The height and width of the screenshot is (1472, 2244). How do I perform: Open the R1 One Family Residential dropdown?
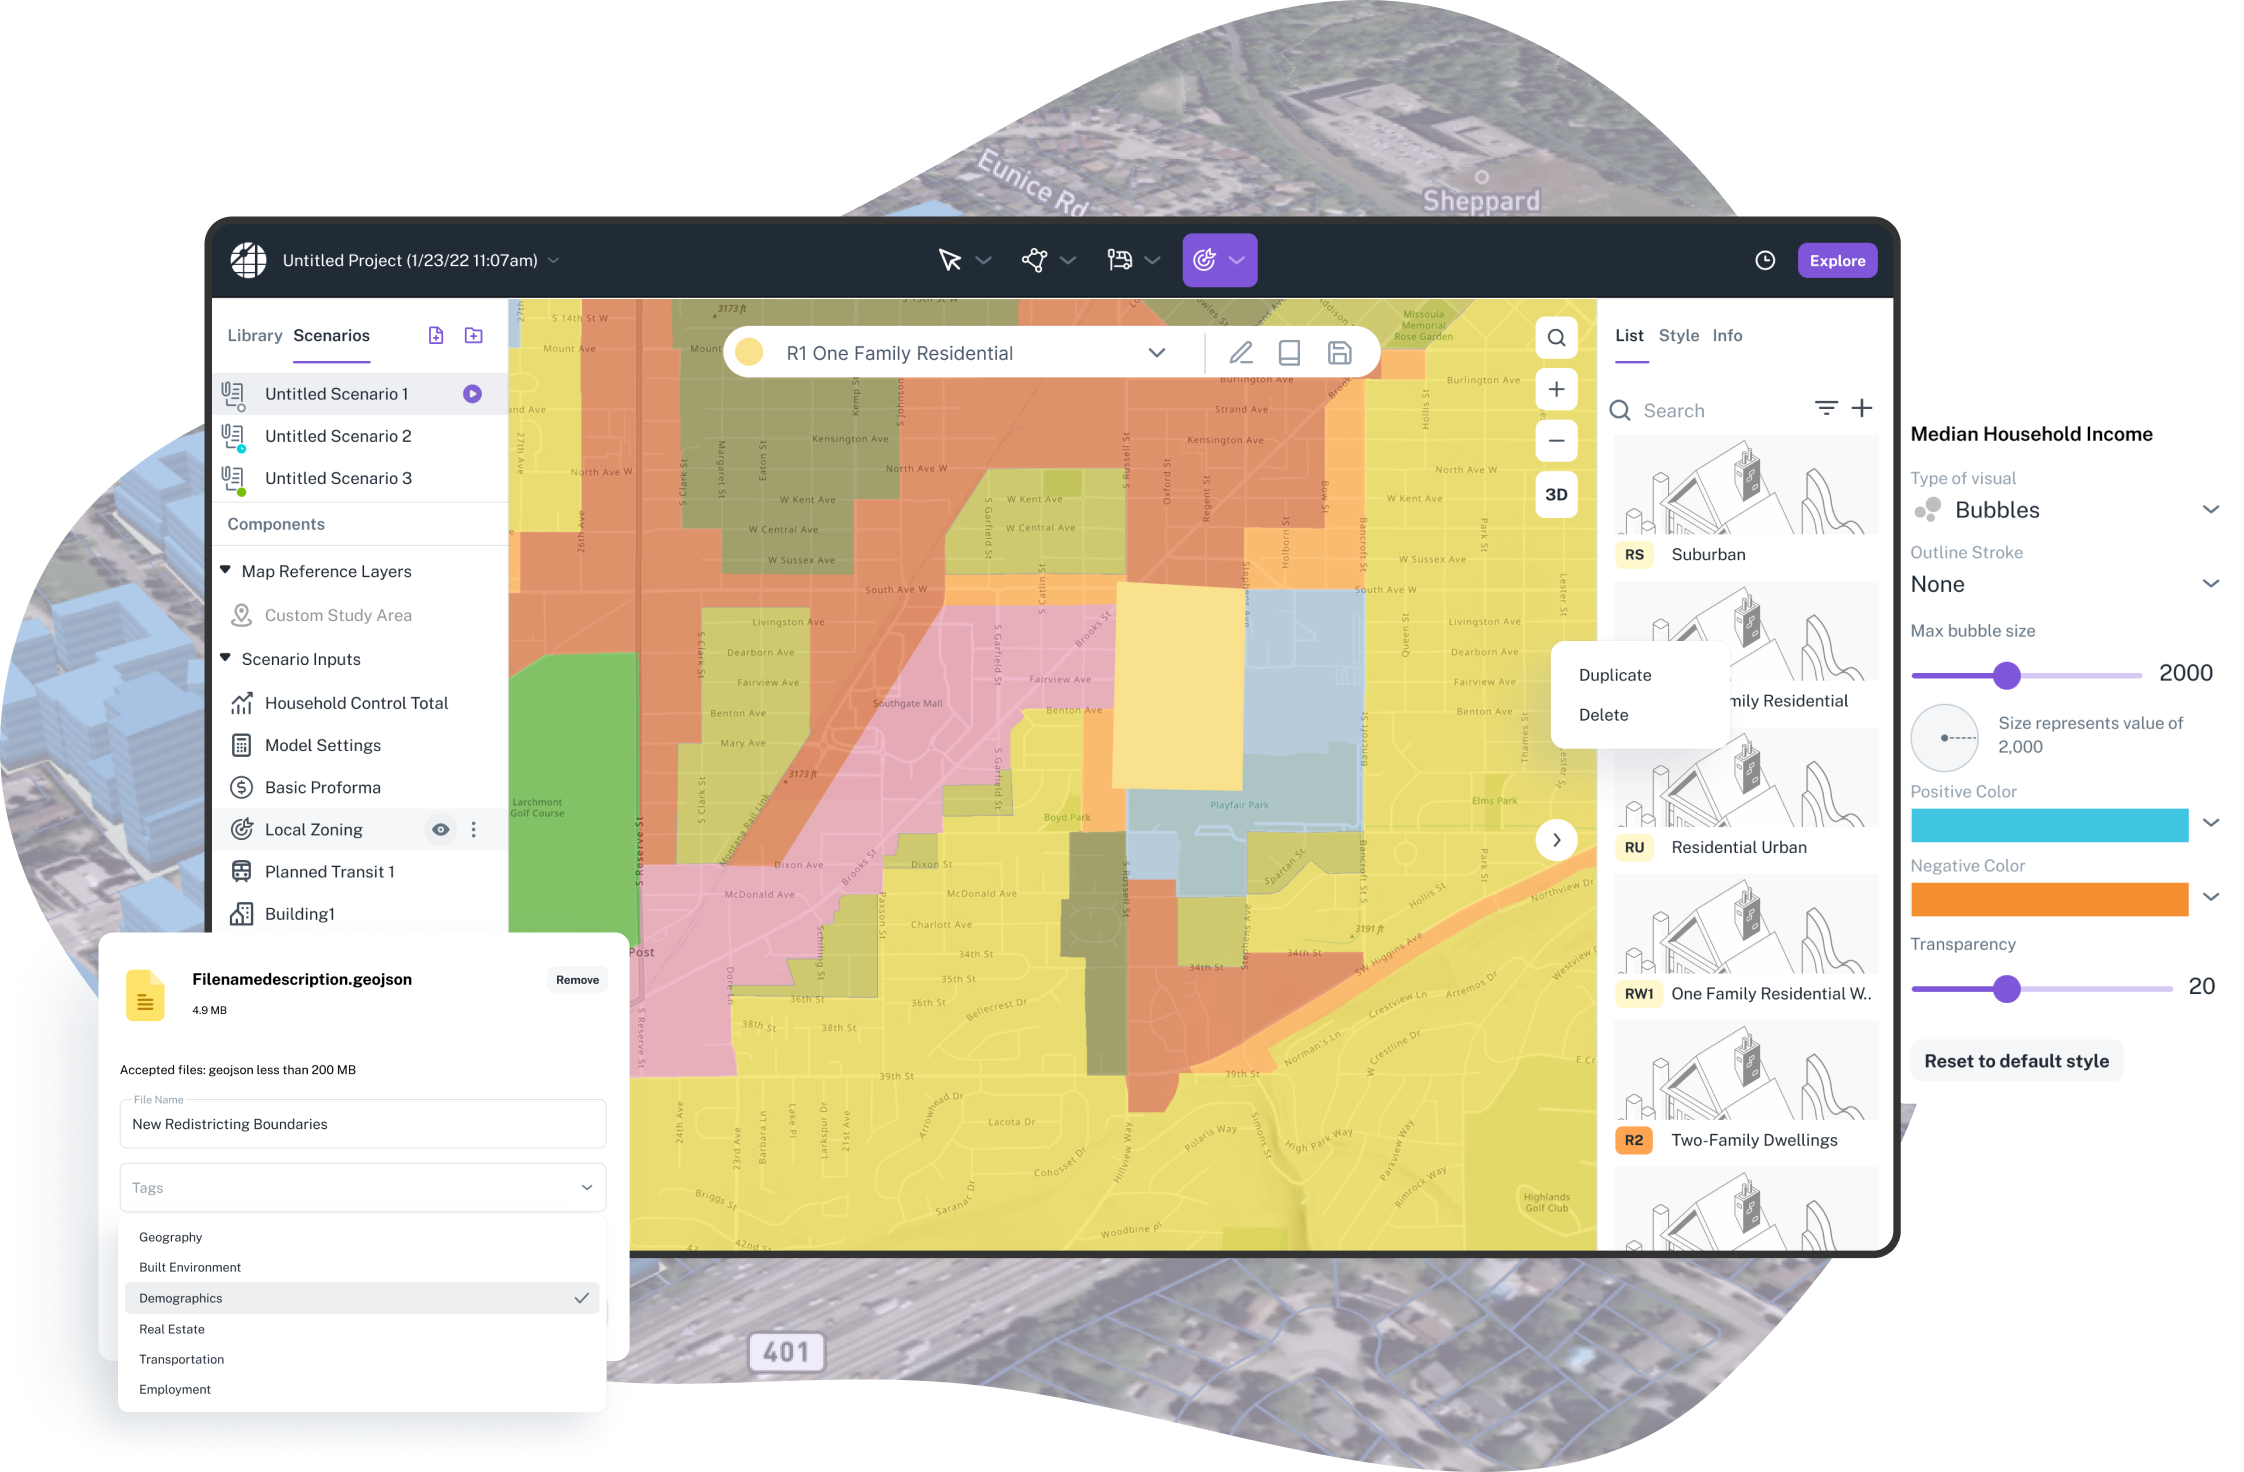click(1157, 352)
